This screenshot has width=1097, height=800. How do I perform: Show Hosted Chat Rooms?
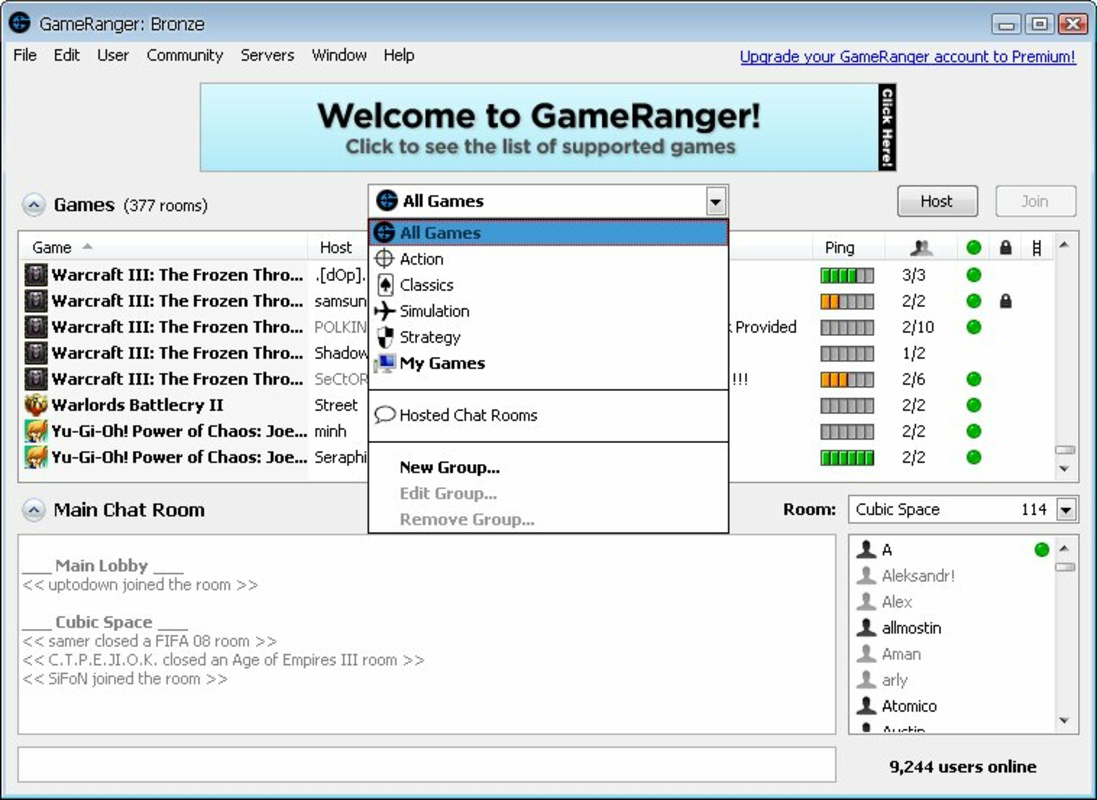[548, 414]
